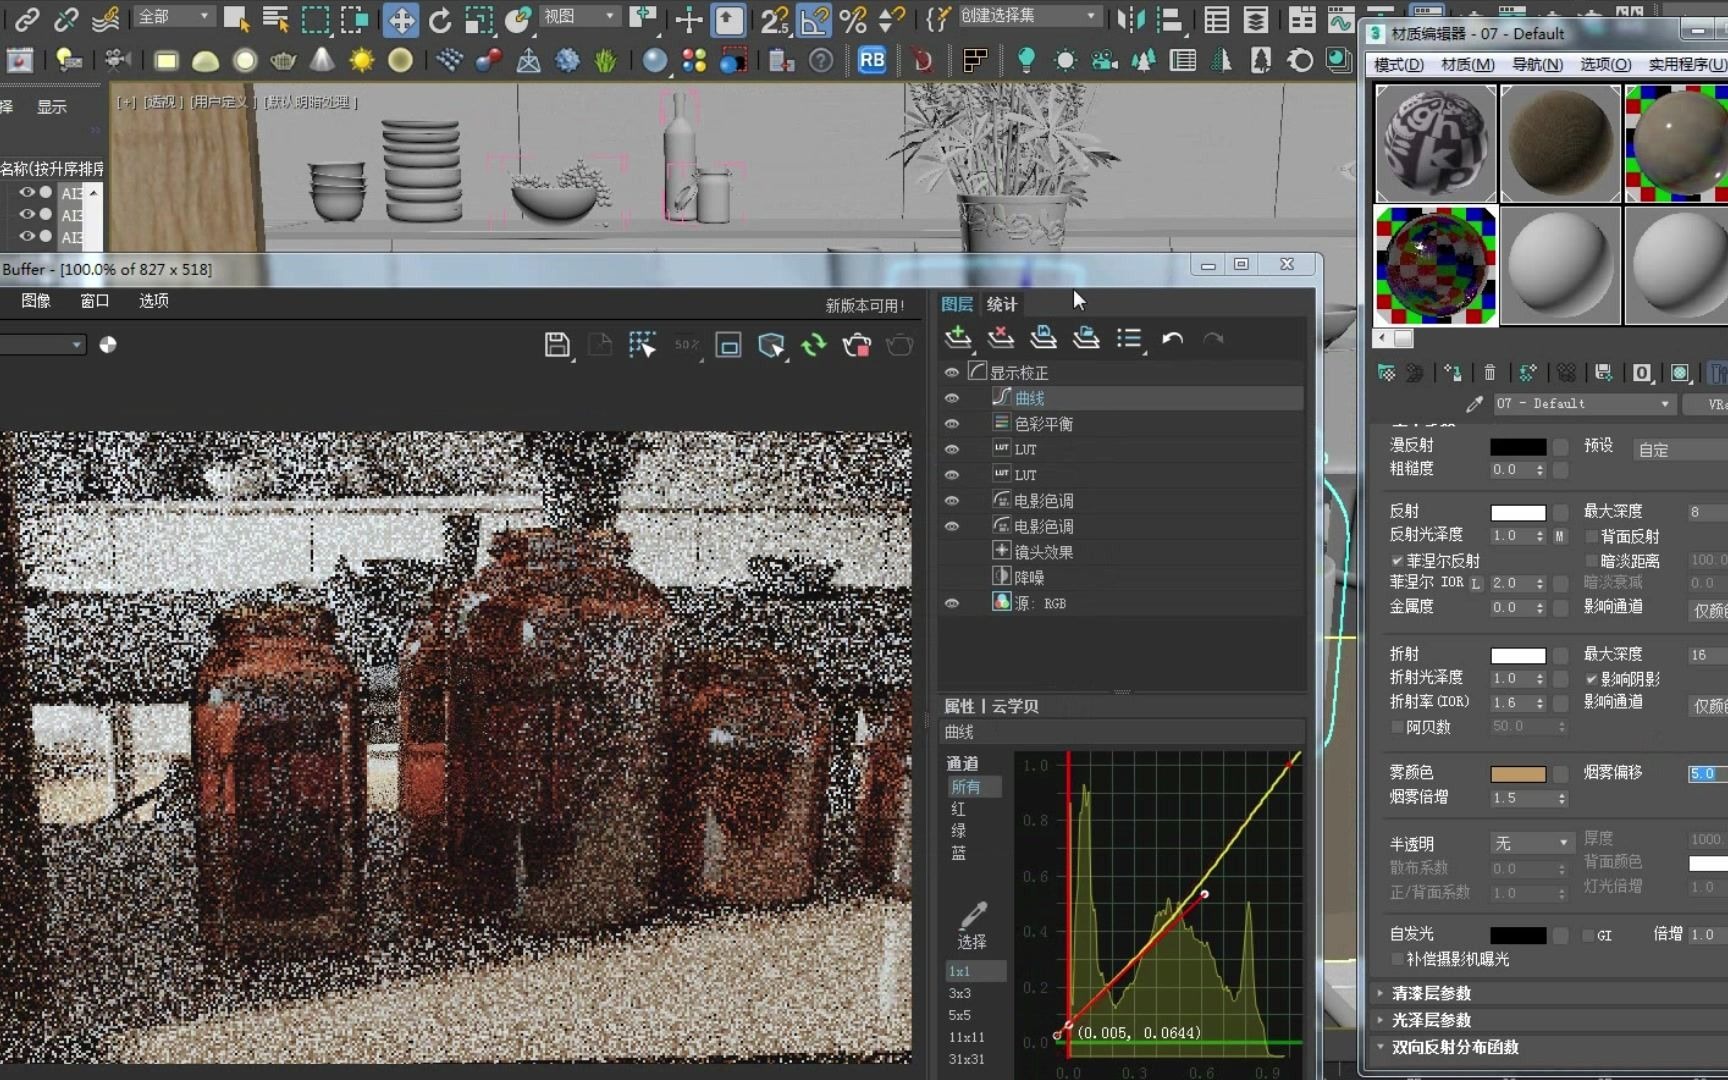Click the 新版本可用 link
The width and height of the screenshot is (1728, 1080).
pos(864,304)
